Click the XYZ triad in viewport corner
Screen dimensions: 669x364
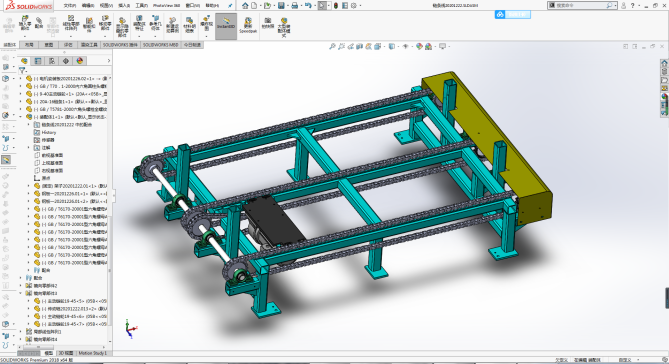click(131, 329)
